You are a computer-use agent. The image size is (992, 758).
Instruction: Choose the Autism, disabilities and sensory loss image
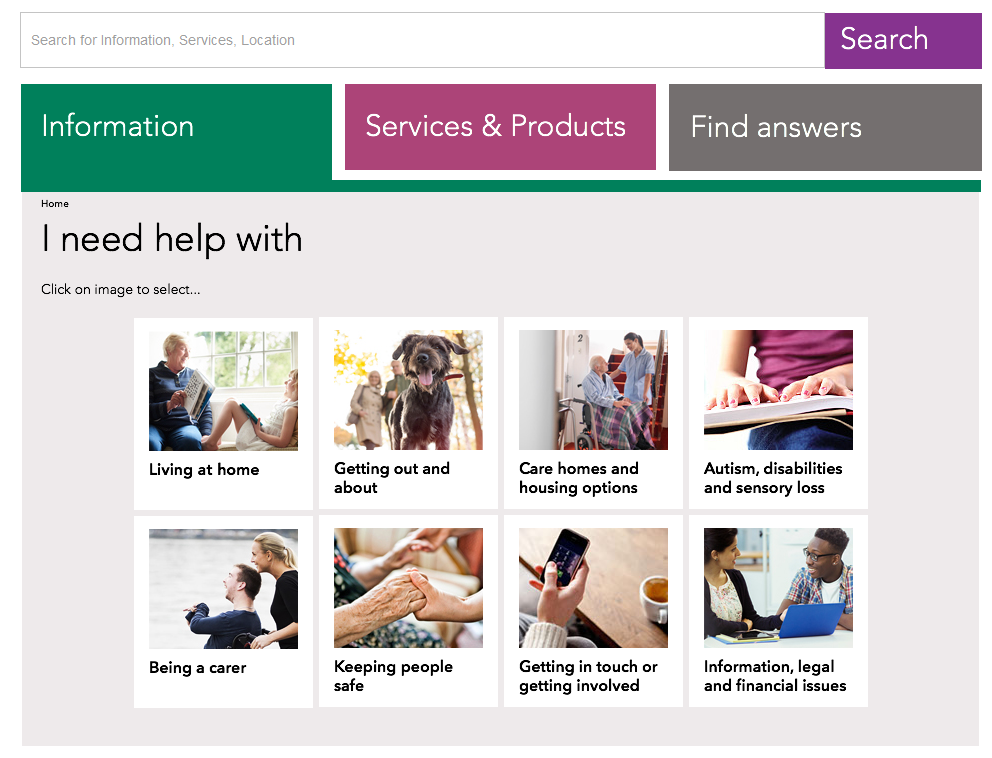(x=778, y=390)
